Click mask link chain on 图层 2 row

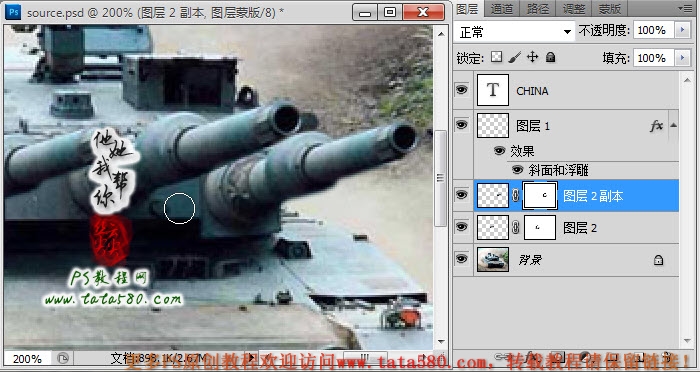click(x=516, y=228)
